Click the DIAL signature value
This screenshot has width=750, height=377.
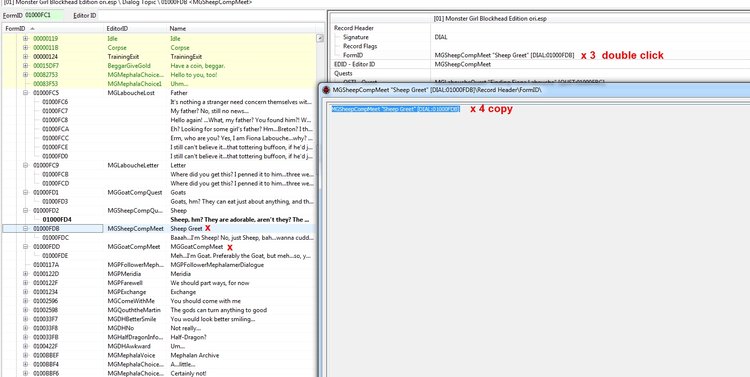click(x=441, y=37)
